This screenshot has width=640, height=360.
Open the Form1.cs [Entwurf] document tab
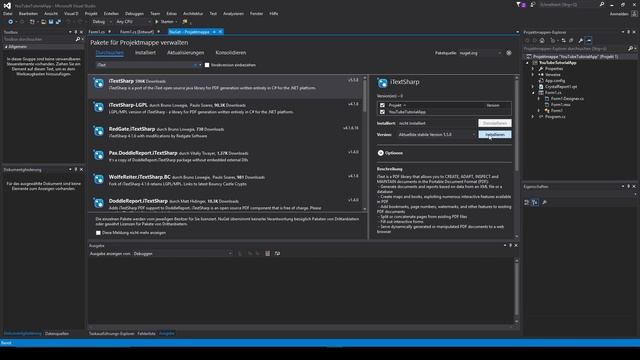click(137, 32)
